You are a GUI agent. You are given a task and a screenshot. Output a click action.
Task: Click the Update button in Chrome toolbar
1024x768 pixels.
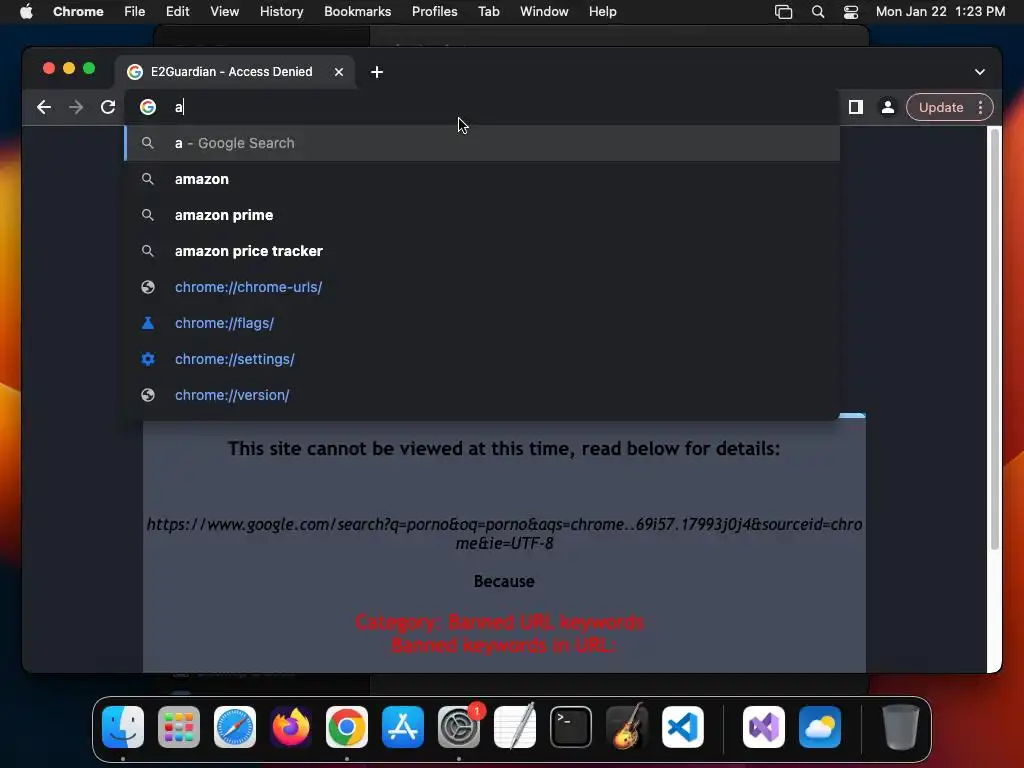click(940, 107)
